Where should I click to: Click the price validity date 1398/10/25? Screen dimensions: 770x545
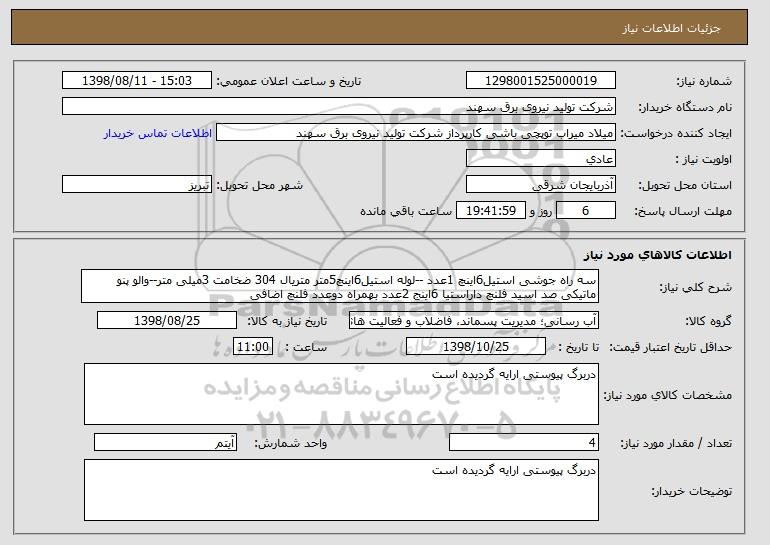(476, 347)
